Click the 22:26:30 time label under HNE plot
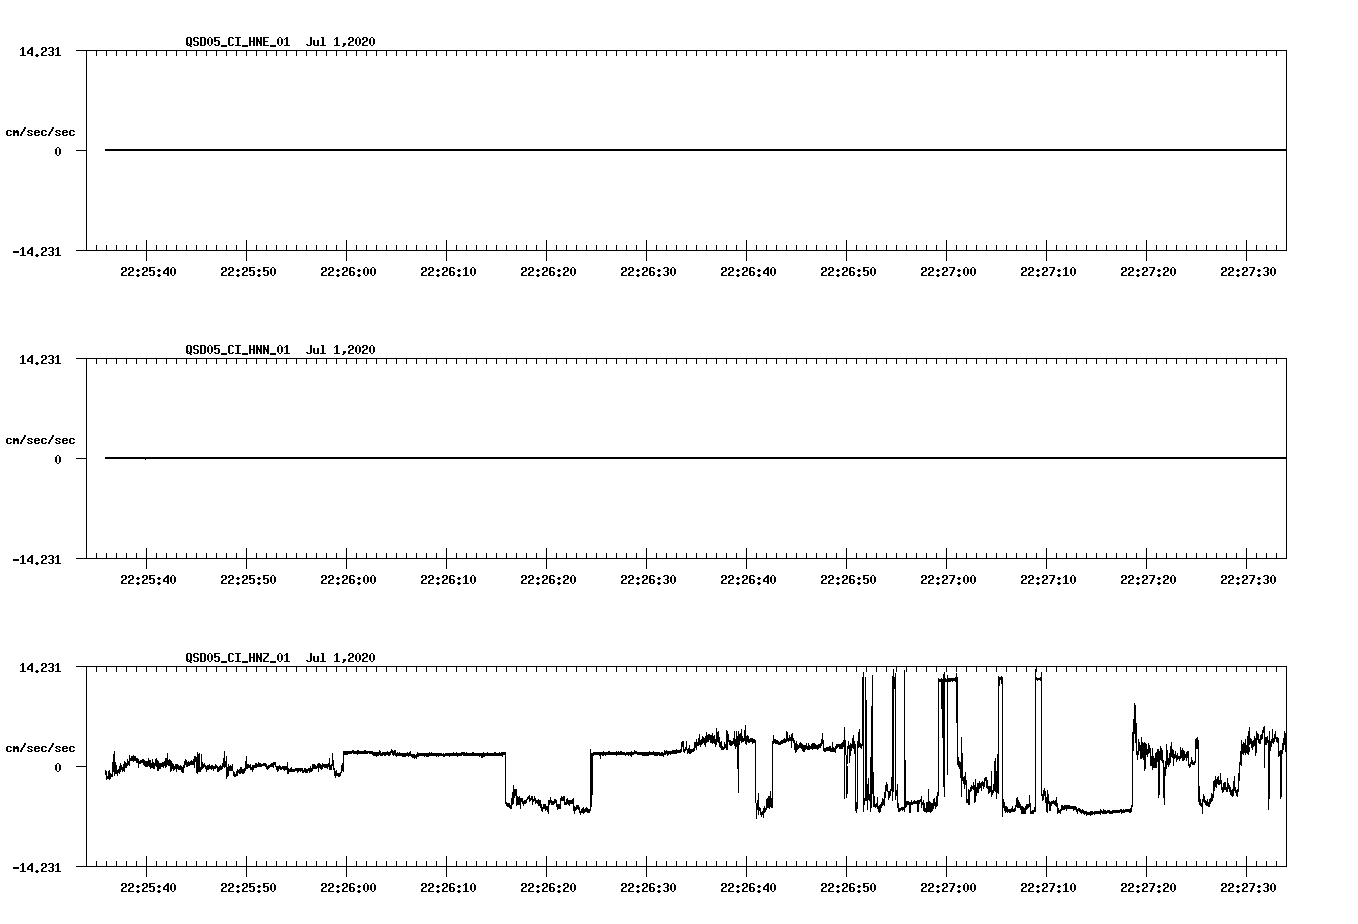Screen dimensions: 1358x924 click(648, 272)
